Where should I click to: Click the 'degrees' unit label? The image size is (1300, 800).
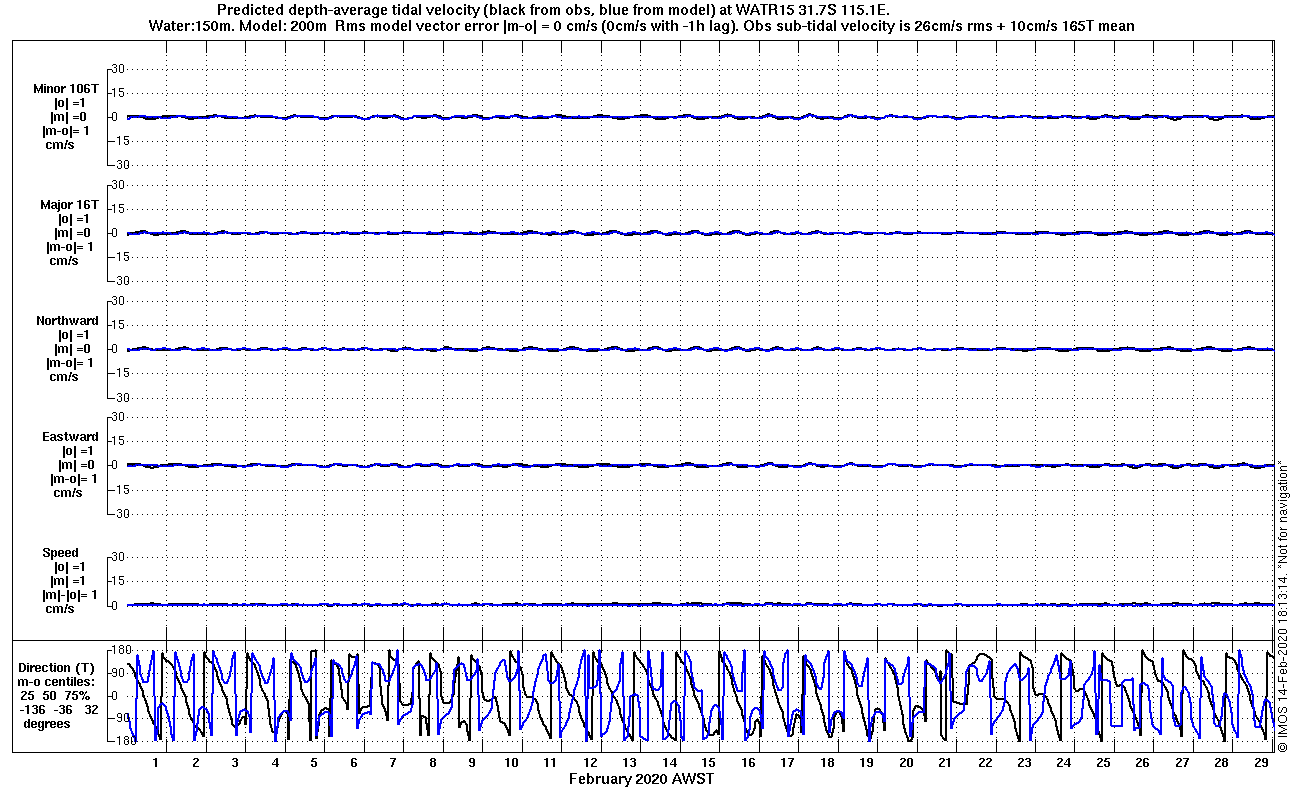[47, 723]
